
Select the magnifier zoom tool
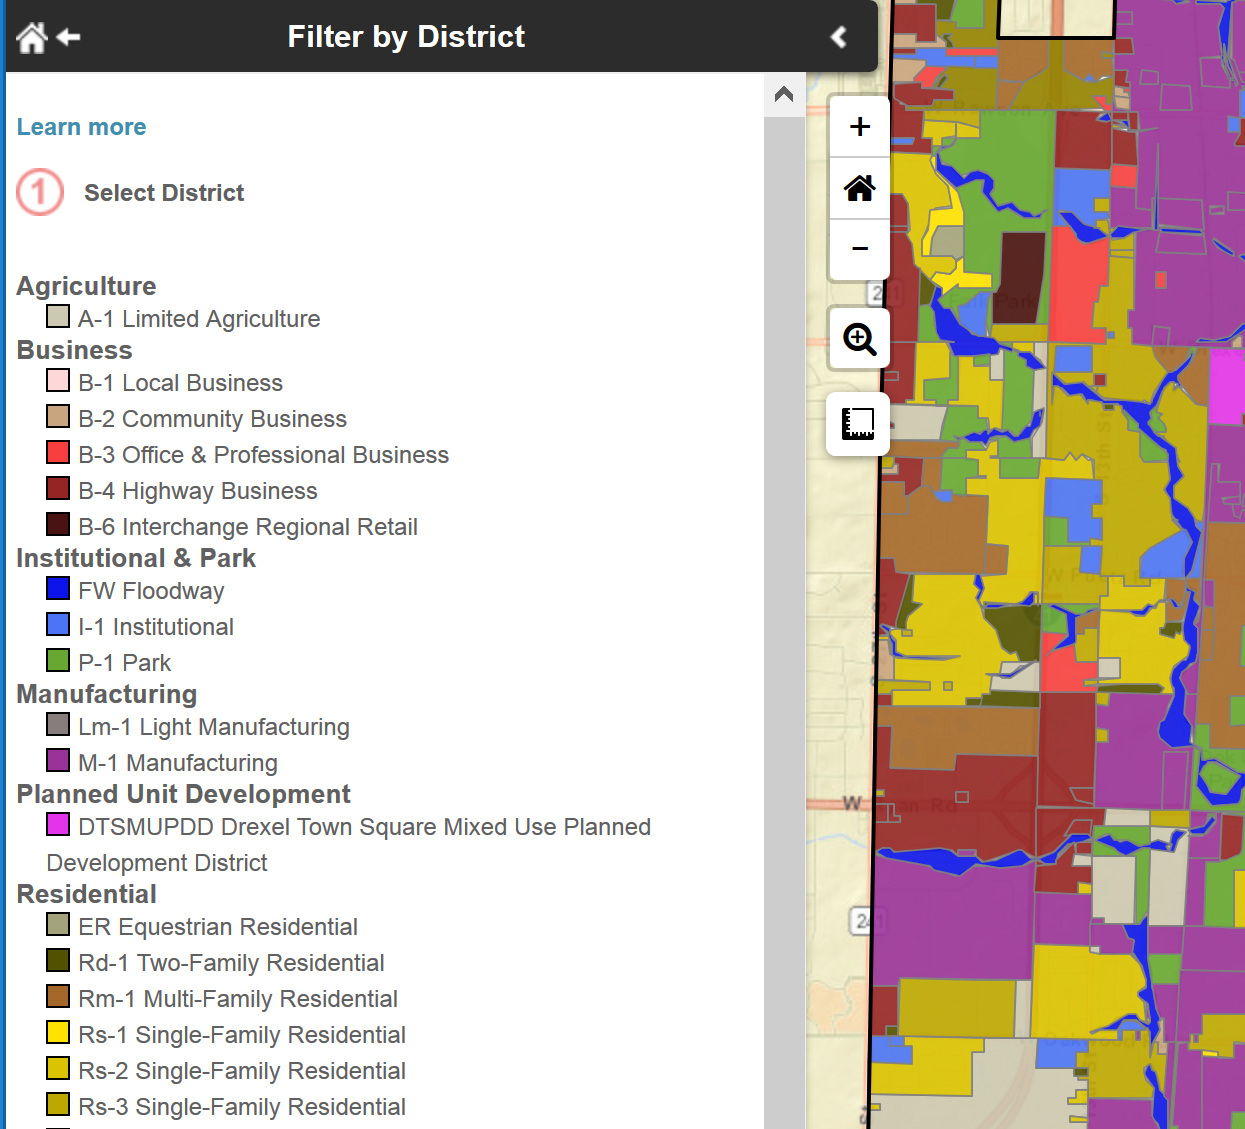click(x=858, y=339)
